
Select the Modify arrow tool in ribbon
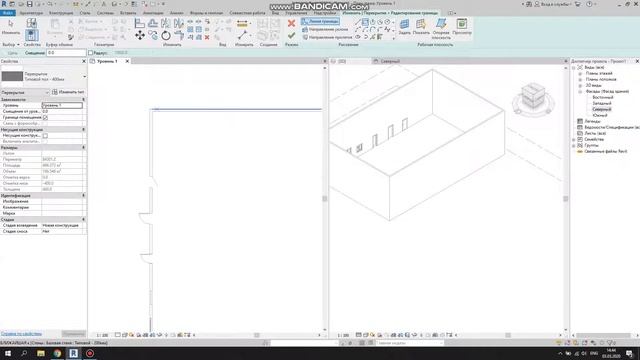[x=10, y=27]
